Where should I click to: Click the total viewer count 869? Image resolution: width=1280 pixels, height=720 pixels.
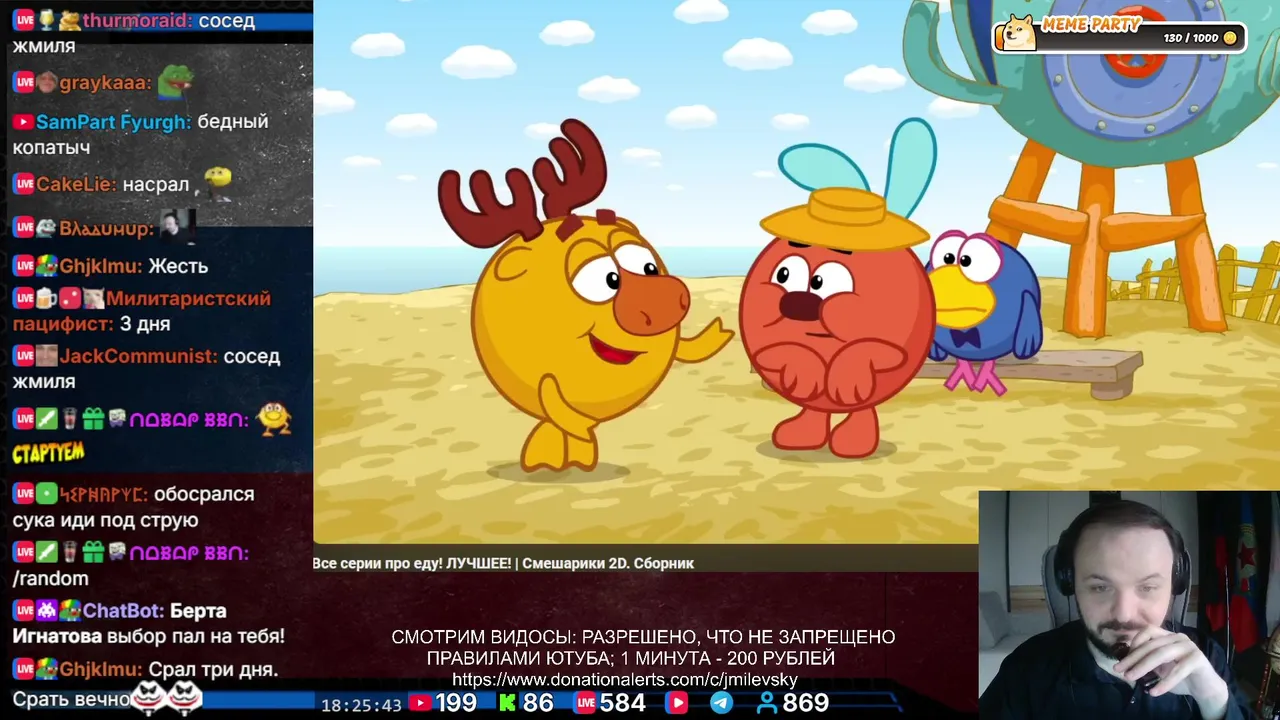(x=805, y=703)
